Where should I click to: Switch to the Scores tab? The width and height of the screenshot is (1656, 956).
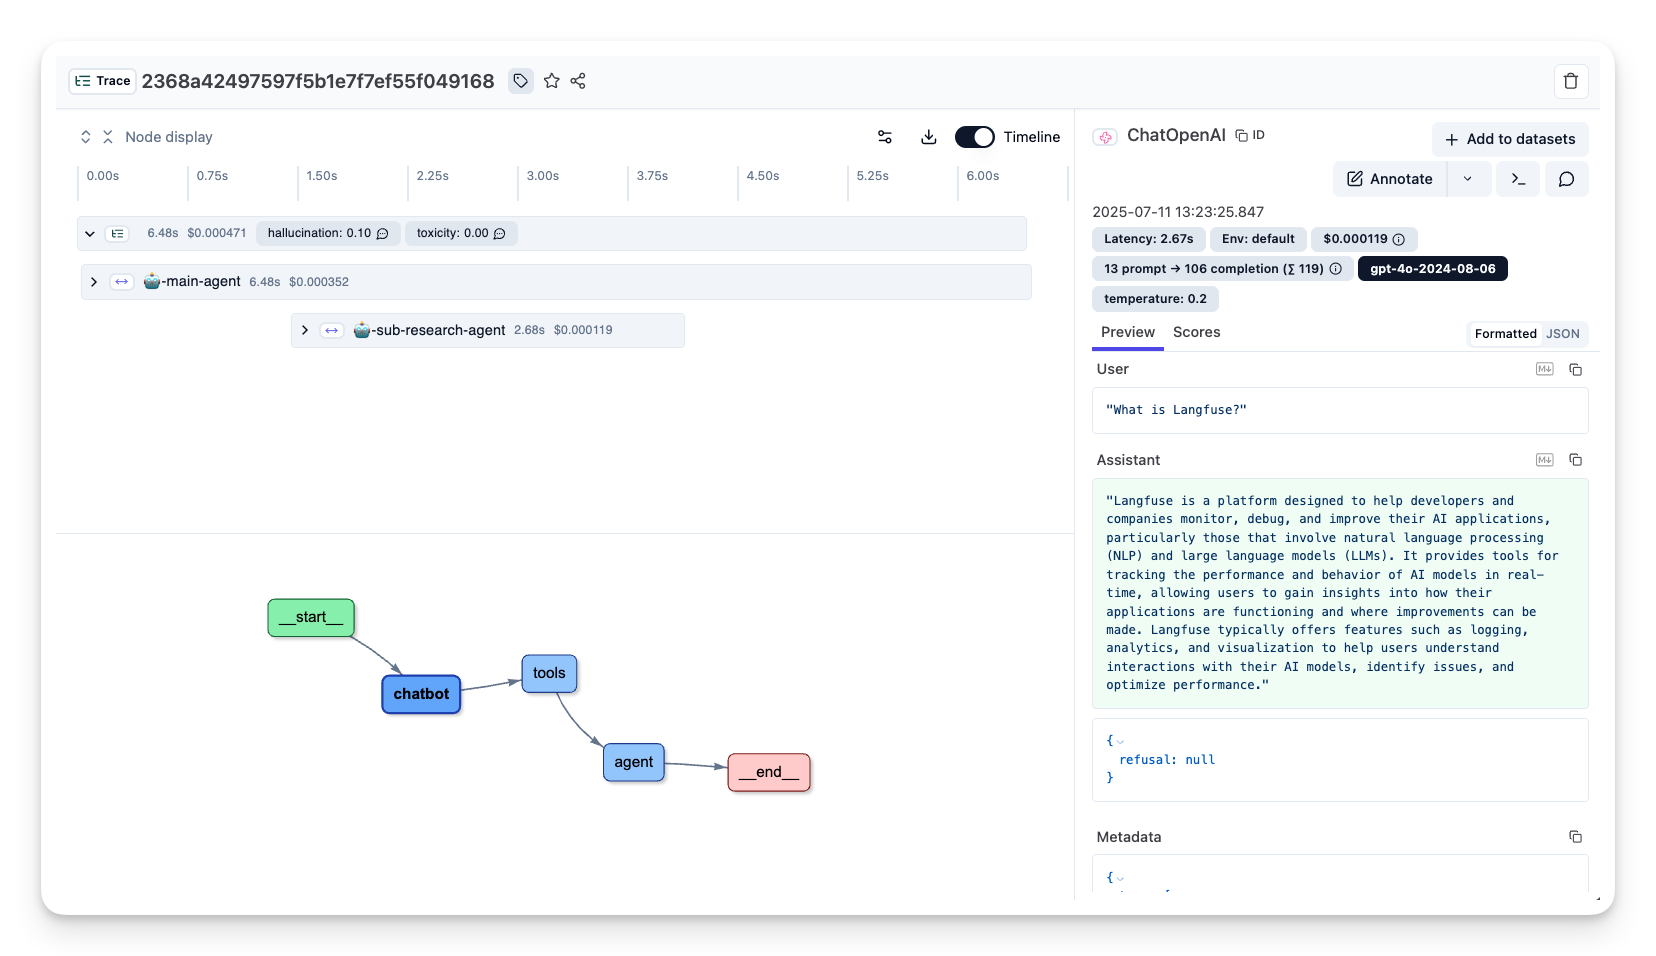[x=1196, y=332]
